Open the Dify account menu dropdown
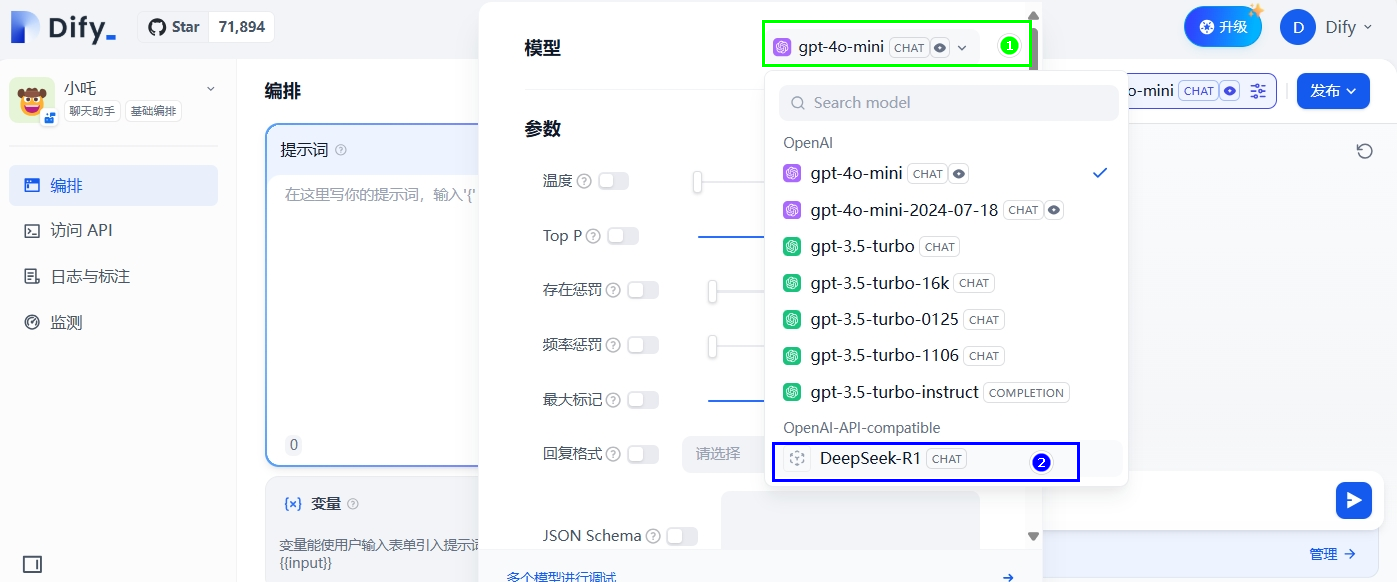 point(1332,27)
